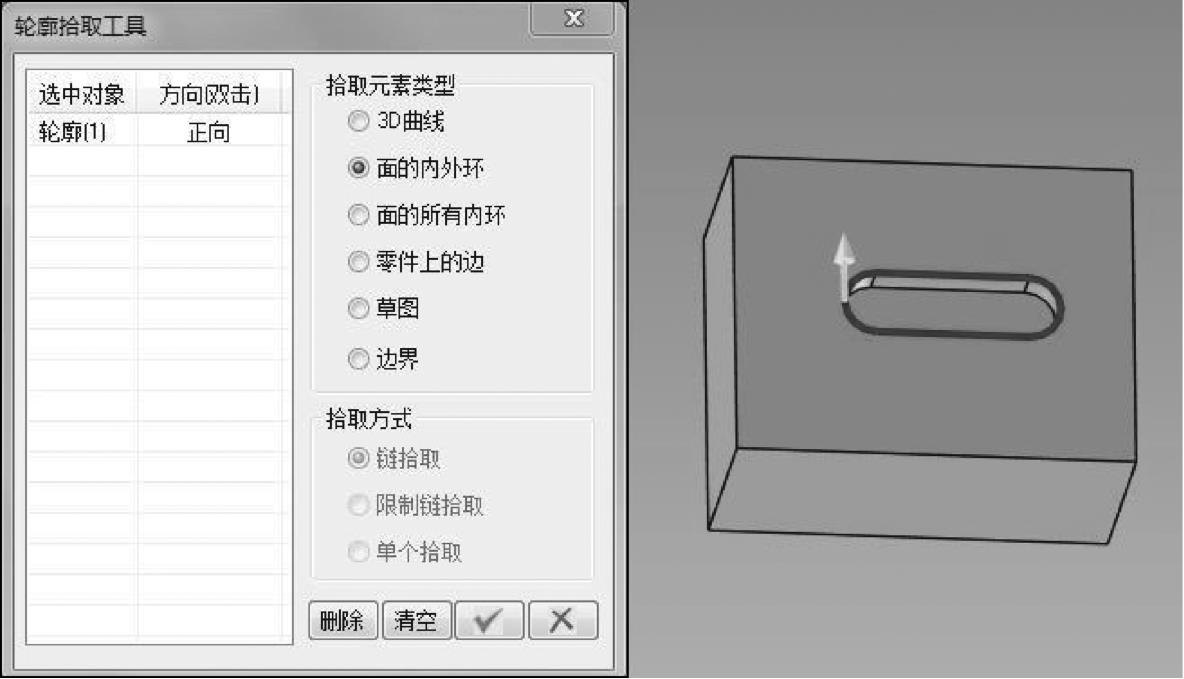Confirm with the checkmark button
The width and height of the screenshot is (1184, 679).
489,621
